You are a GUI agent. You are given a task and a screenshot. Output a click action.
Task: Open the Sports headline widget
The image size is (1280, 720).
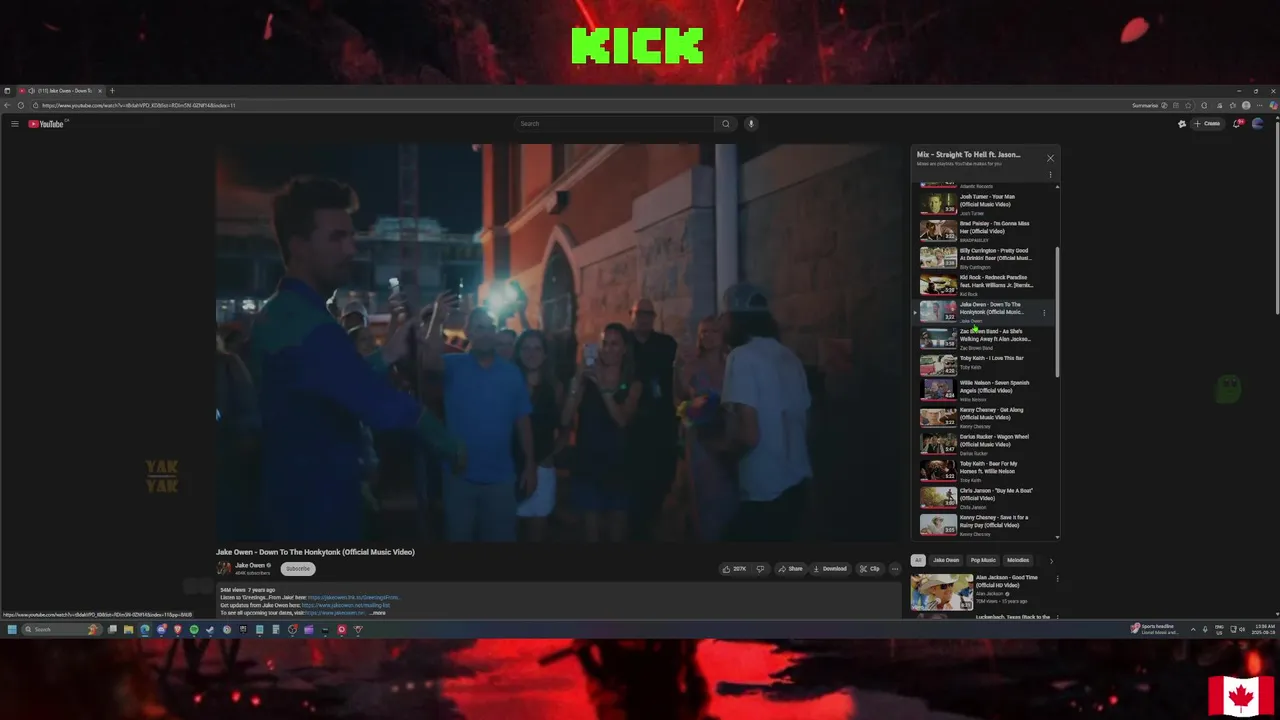pos(1155,629)
